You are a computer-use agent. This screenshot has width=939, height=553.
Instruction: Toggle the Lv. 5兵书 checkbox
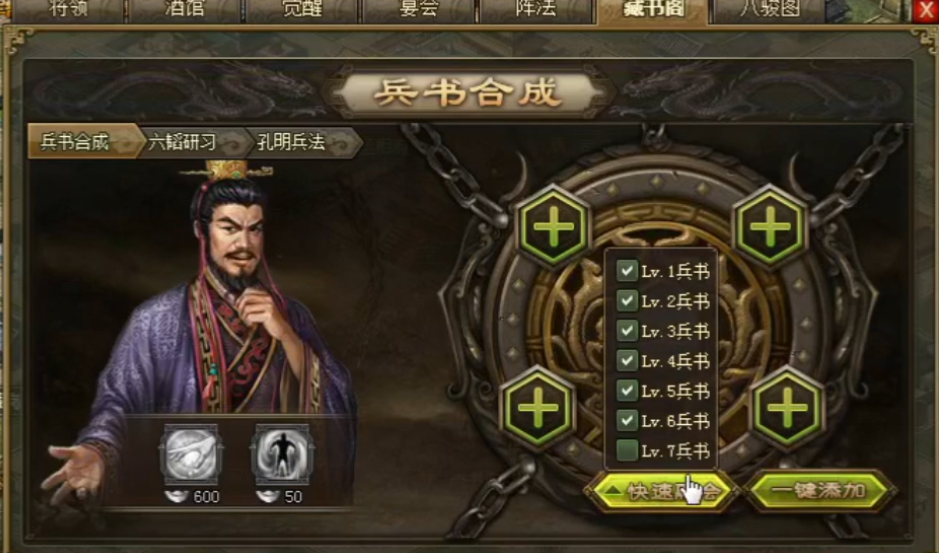(x=627, y=391)
